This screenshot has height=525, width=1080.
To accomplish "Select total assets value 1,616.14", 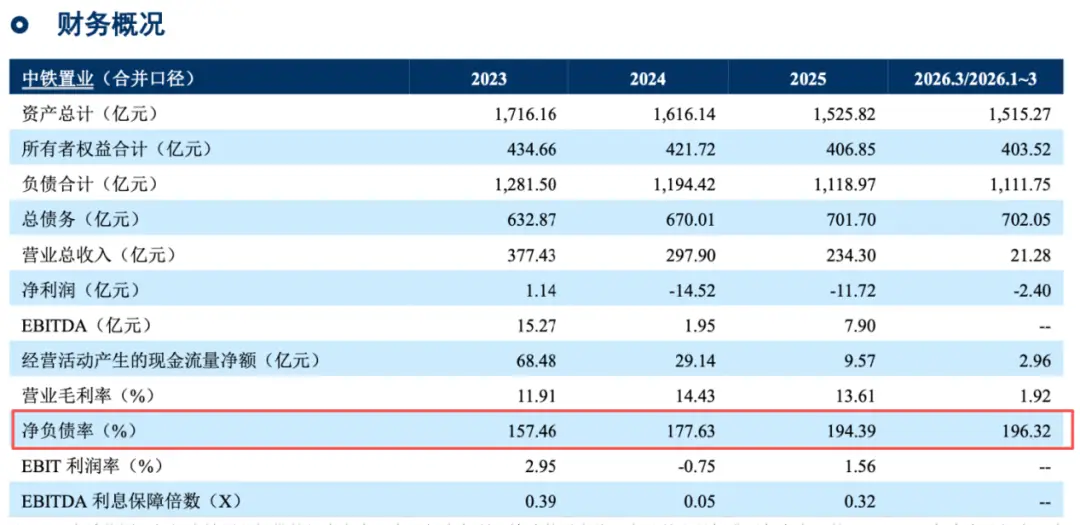I will (x=683, y=114).
